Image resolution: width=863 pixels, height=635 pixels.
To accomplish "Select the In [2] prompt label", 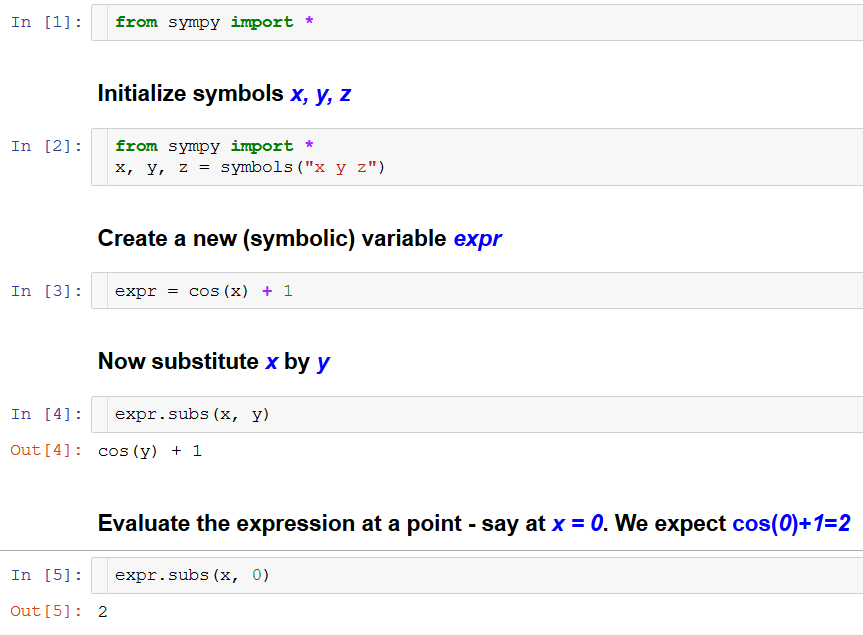I will click(x=46, y=146).
